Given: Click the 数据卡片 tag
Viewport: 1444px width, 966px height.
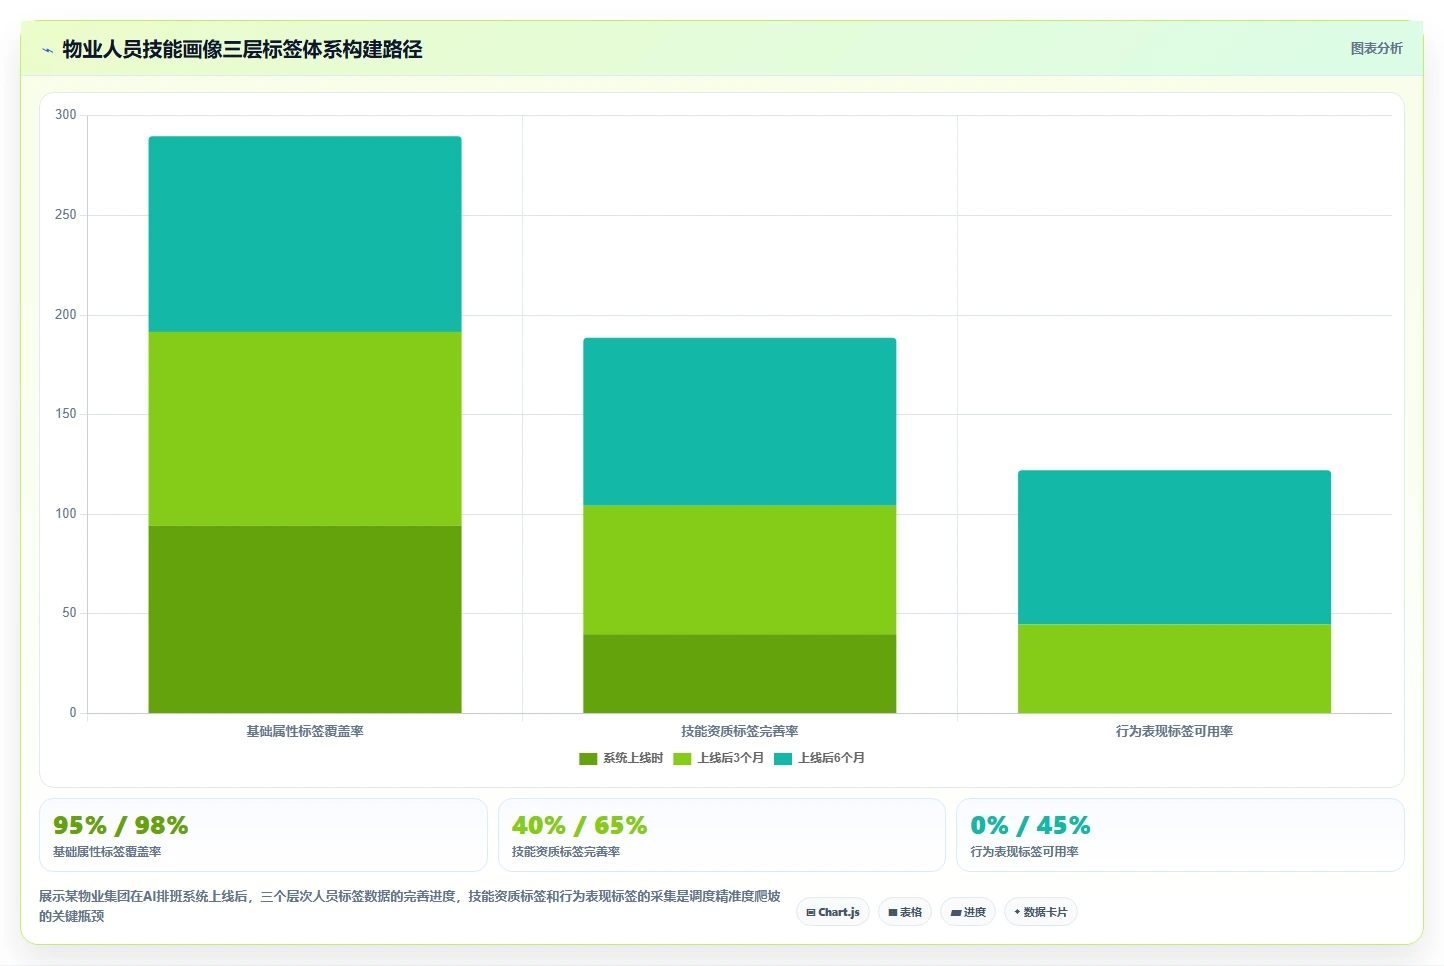Looking at the screenshot, I should click(x=1041, y=912).
